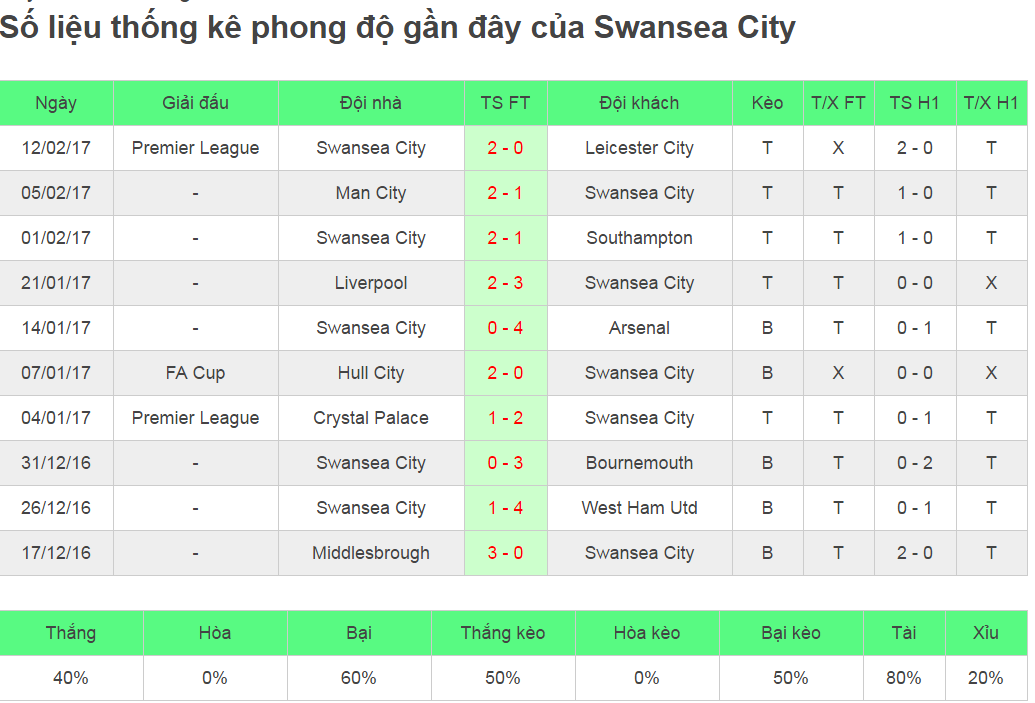Click the 80% Tài percentage value
Image resolution: width=1035 pixels, height=703 pixels.
coord(903,678)
